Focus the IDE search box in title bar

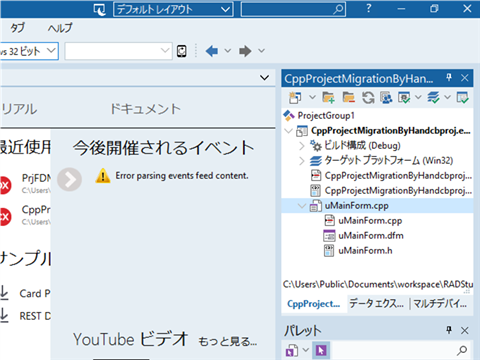[293, 9]
